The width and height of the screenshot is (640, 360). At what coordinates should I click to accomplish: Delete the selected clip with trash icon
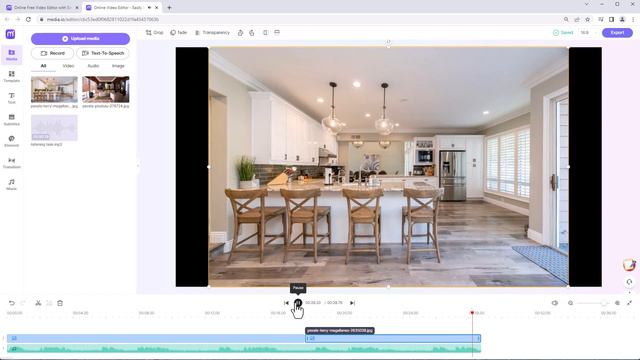60,303
